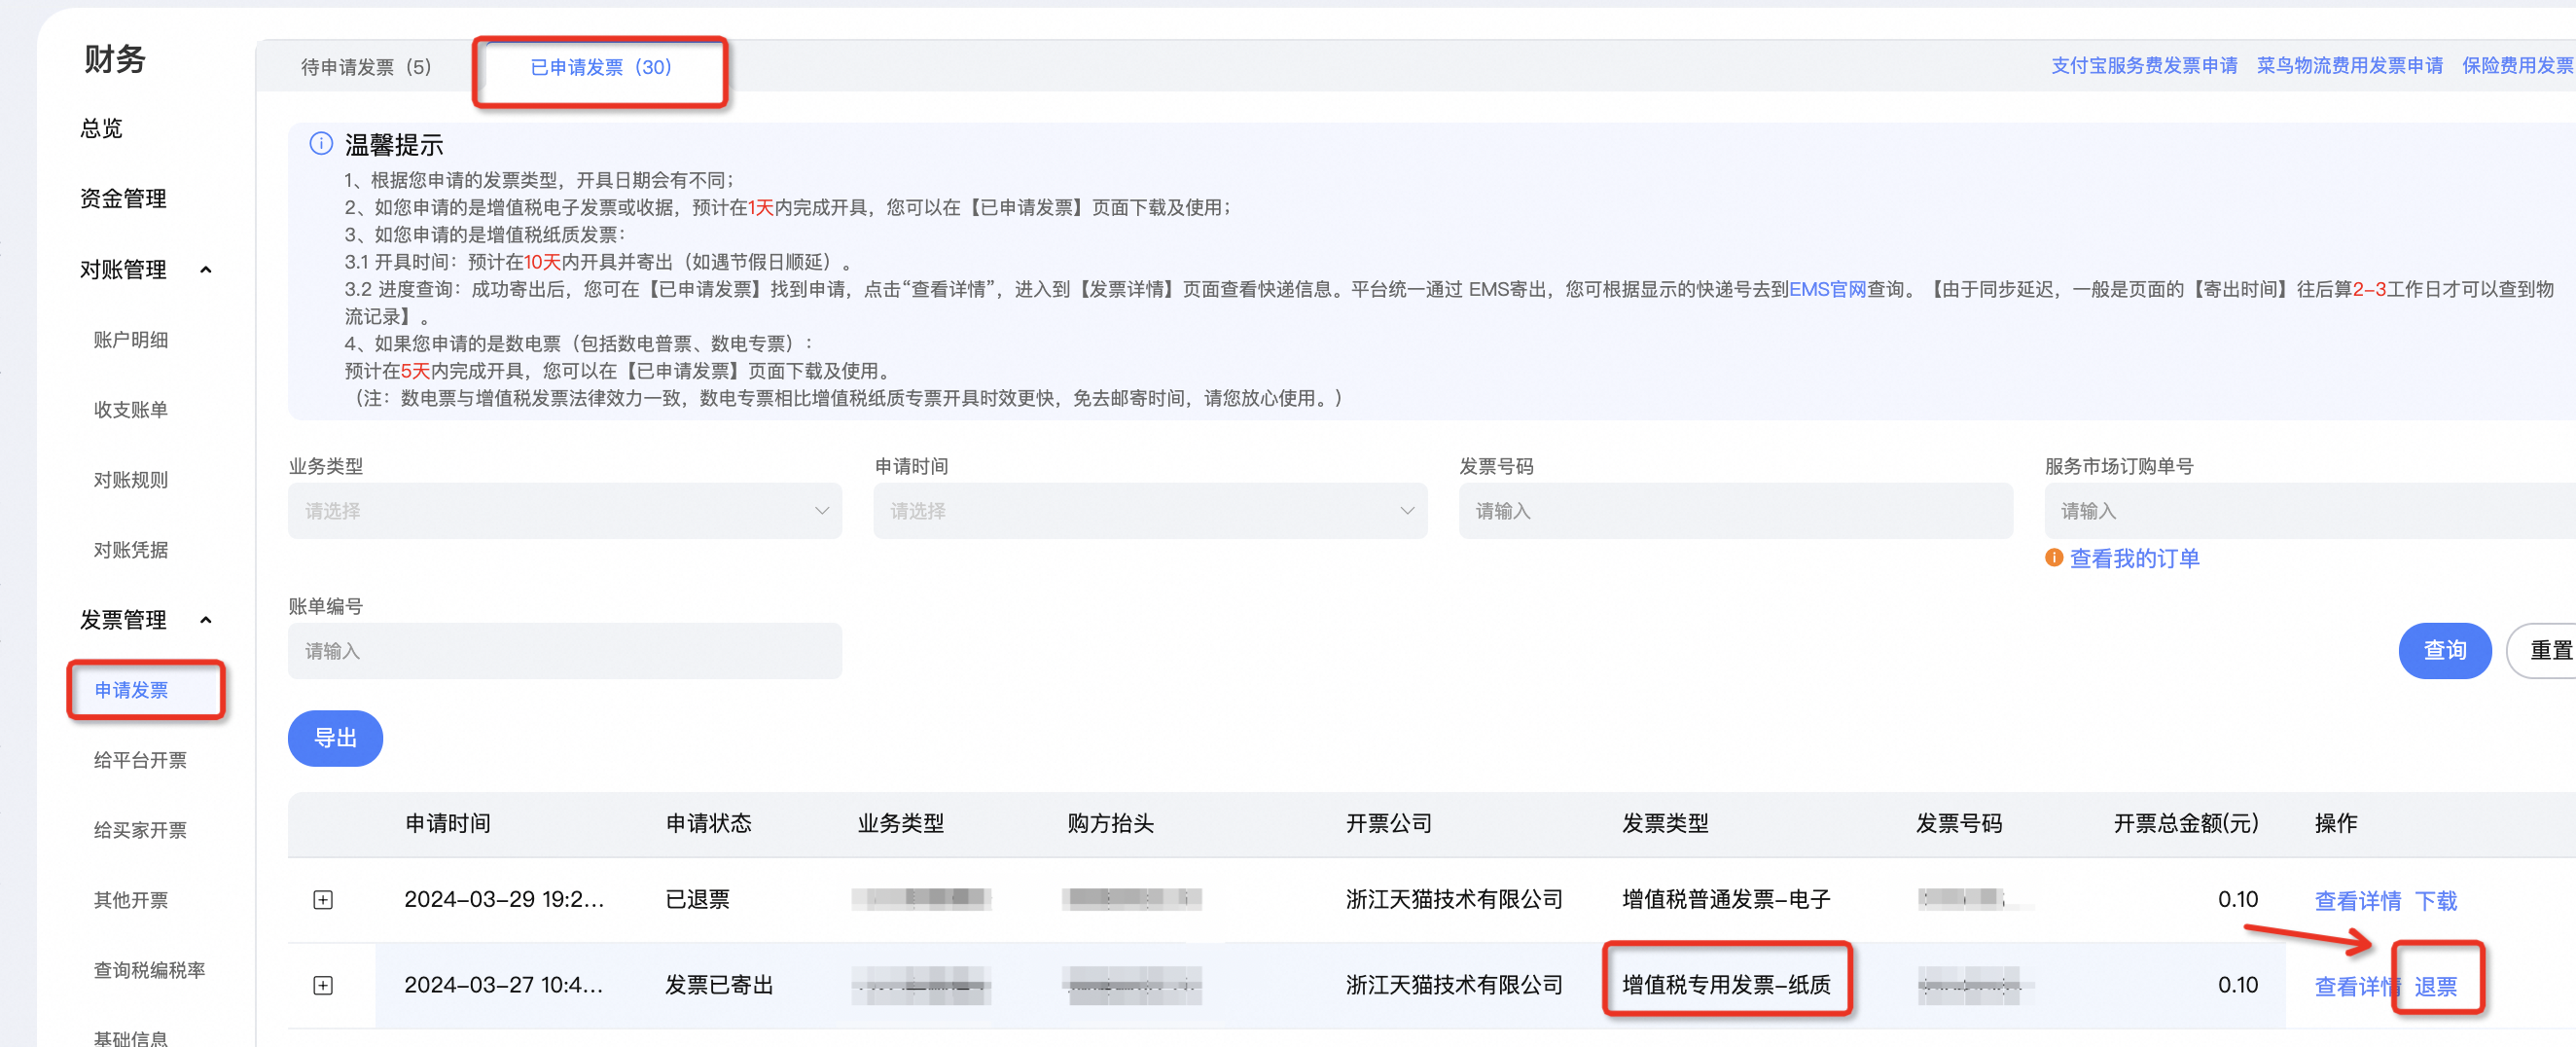Click 查看详情 for the 已退票 row
This screenshot has width=2576, height=1047.
point(2357,901)
